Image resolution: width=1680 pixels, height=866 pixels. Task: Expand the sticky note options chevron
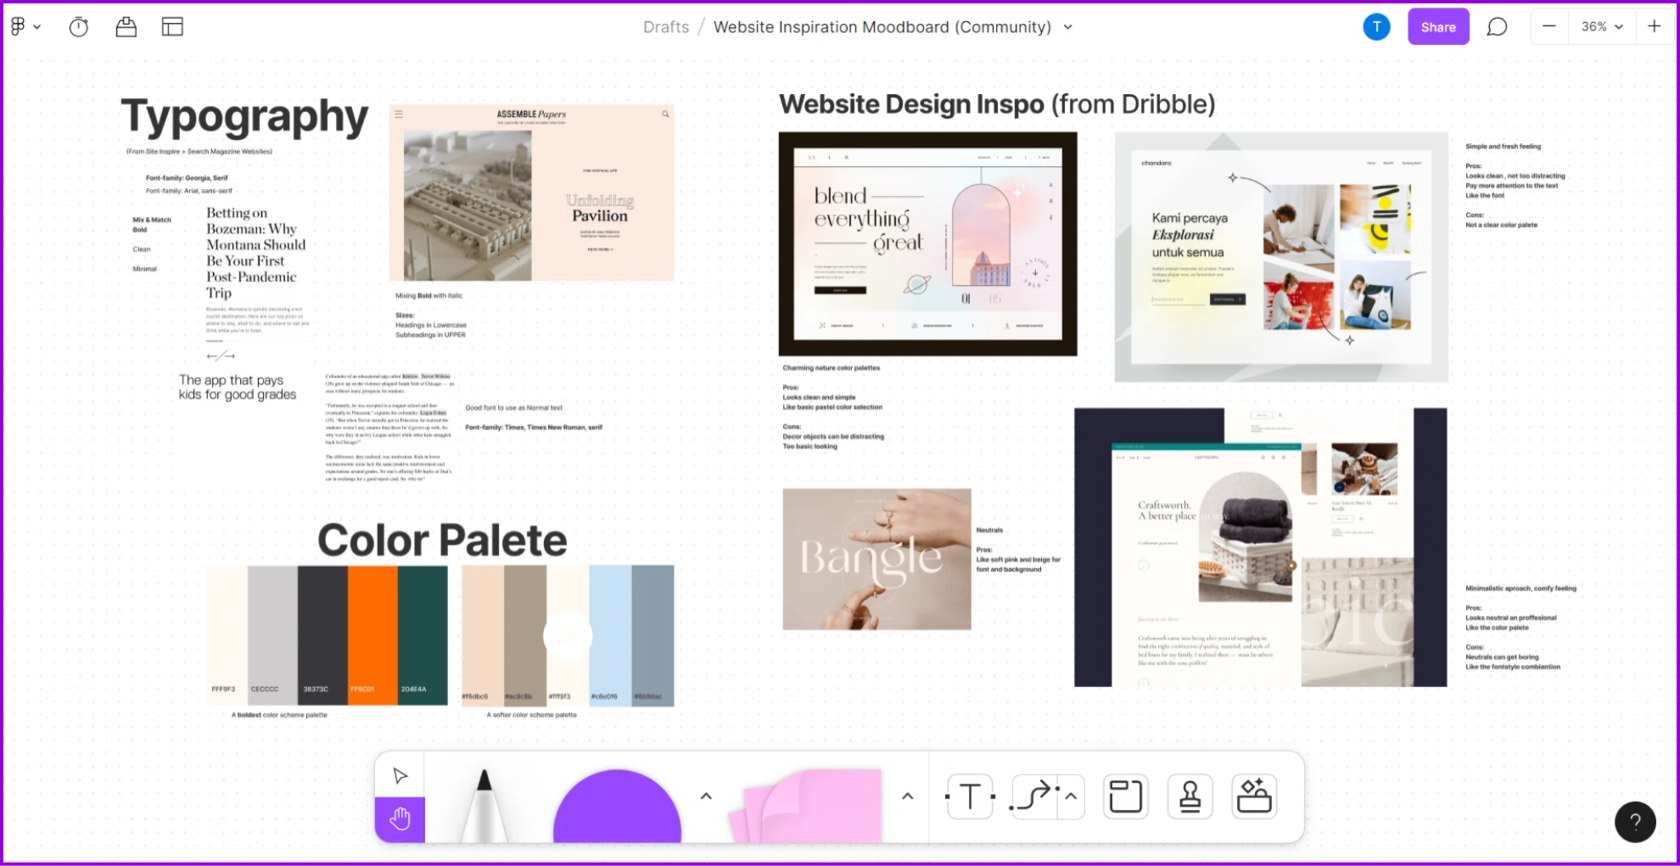click(x=907, y=797)
